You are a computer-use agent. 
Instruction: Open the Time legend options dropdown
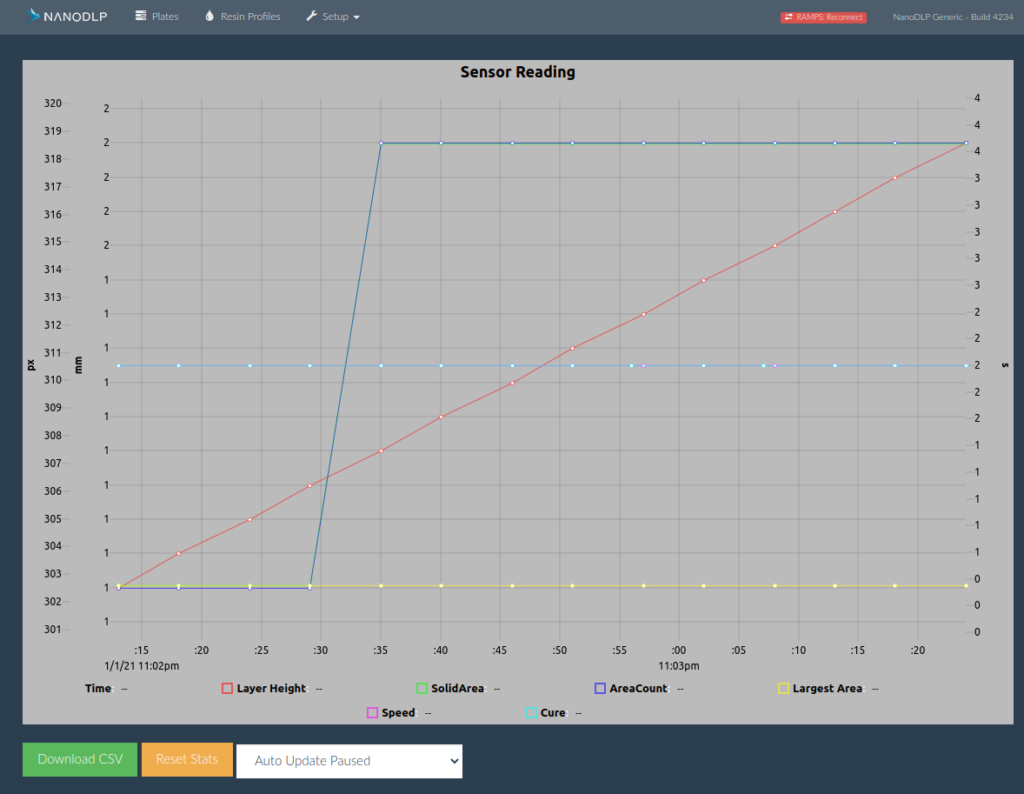[x=124, y=688]
